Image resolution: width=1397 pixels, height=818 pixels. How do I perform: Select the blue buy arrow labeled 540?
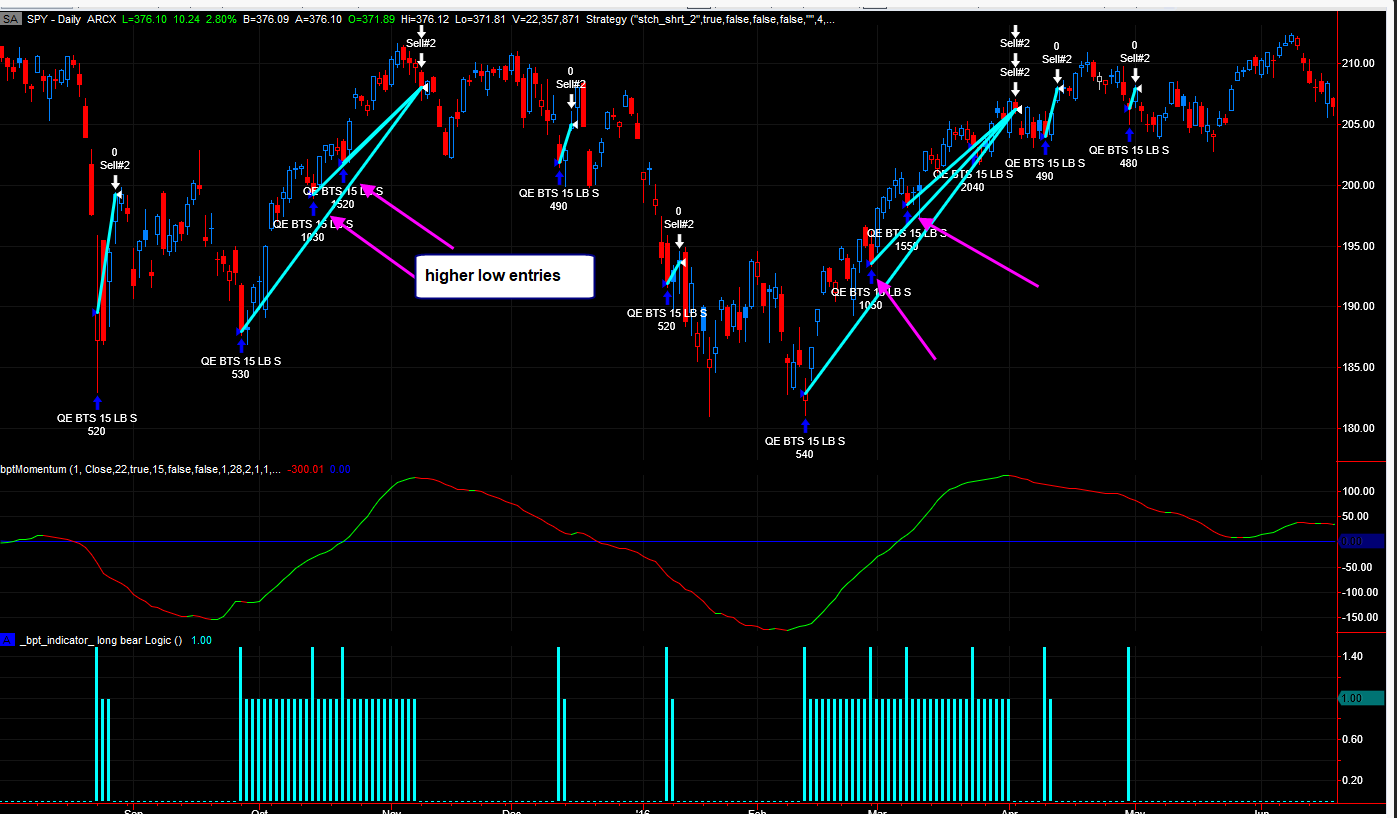coord(806,426)
